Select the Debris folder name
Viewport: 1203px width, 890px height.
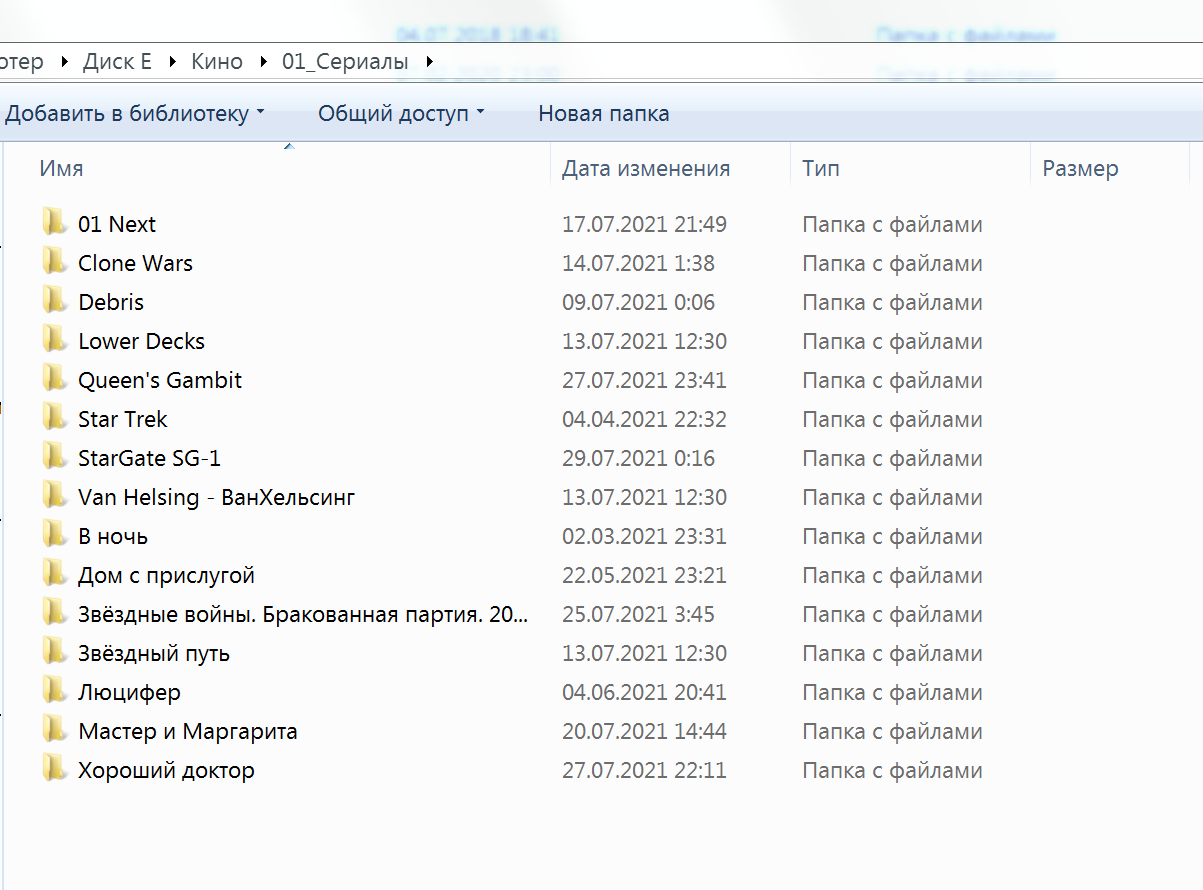tap(111, 302)
